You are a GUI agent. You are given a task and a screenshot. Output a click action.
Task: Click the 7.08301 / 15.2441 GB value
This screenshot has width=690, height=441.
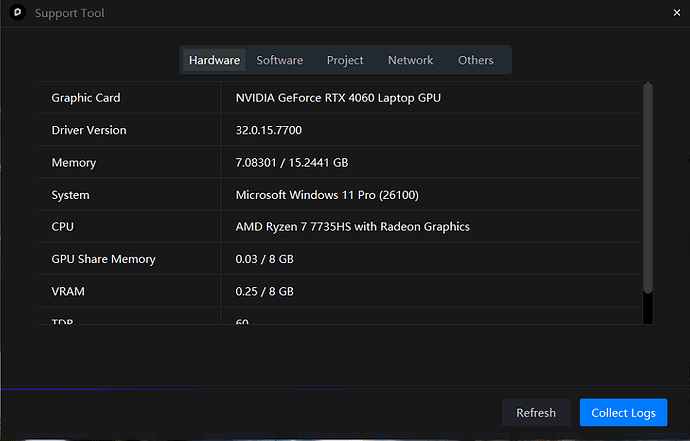point(292,163)
